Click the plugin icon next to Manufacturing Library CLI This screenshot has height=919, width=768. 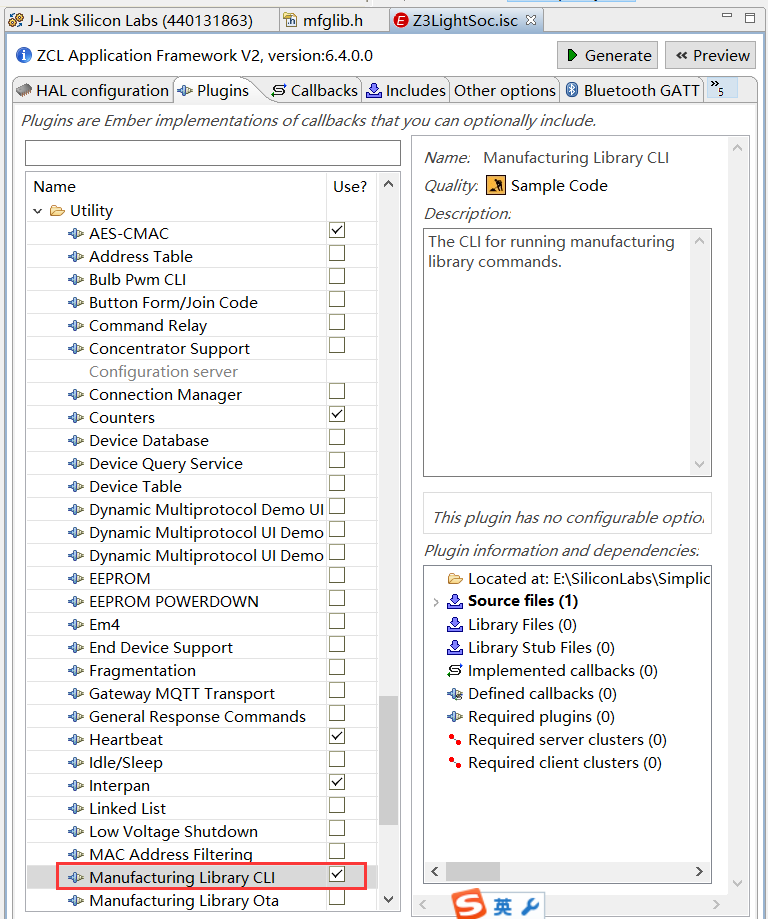pyautogui.click(x=76, y=877)
